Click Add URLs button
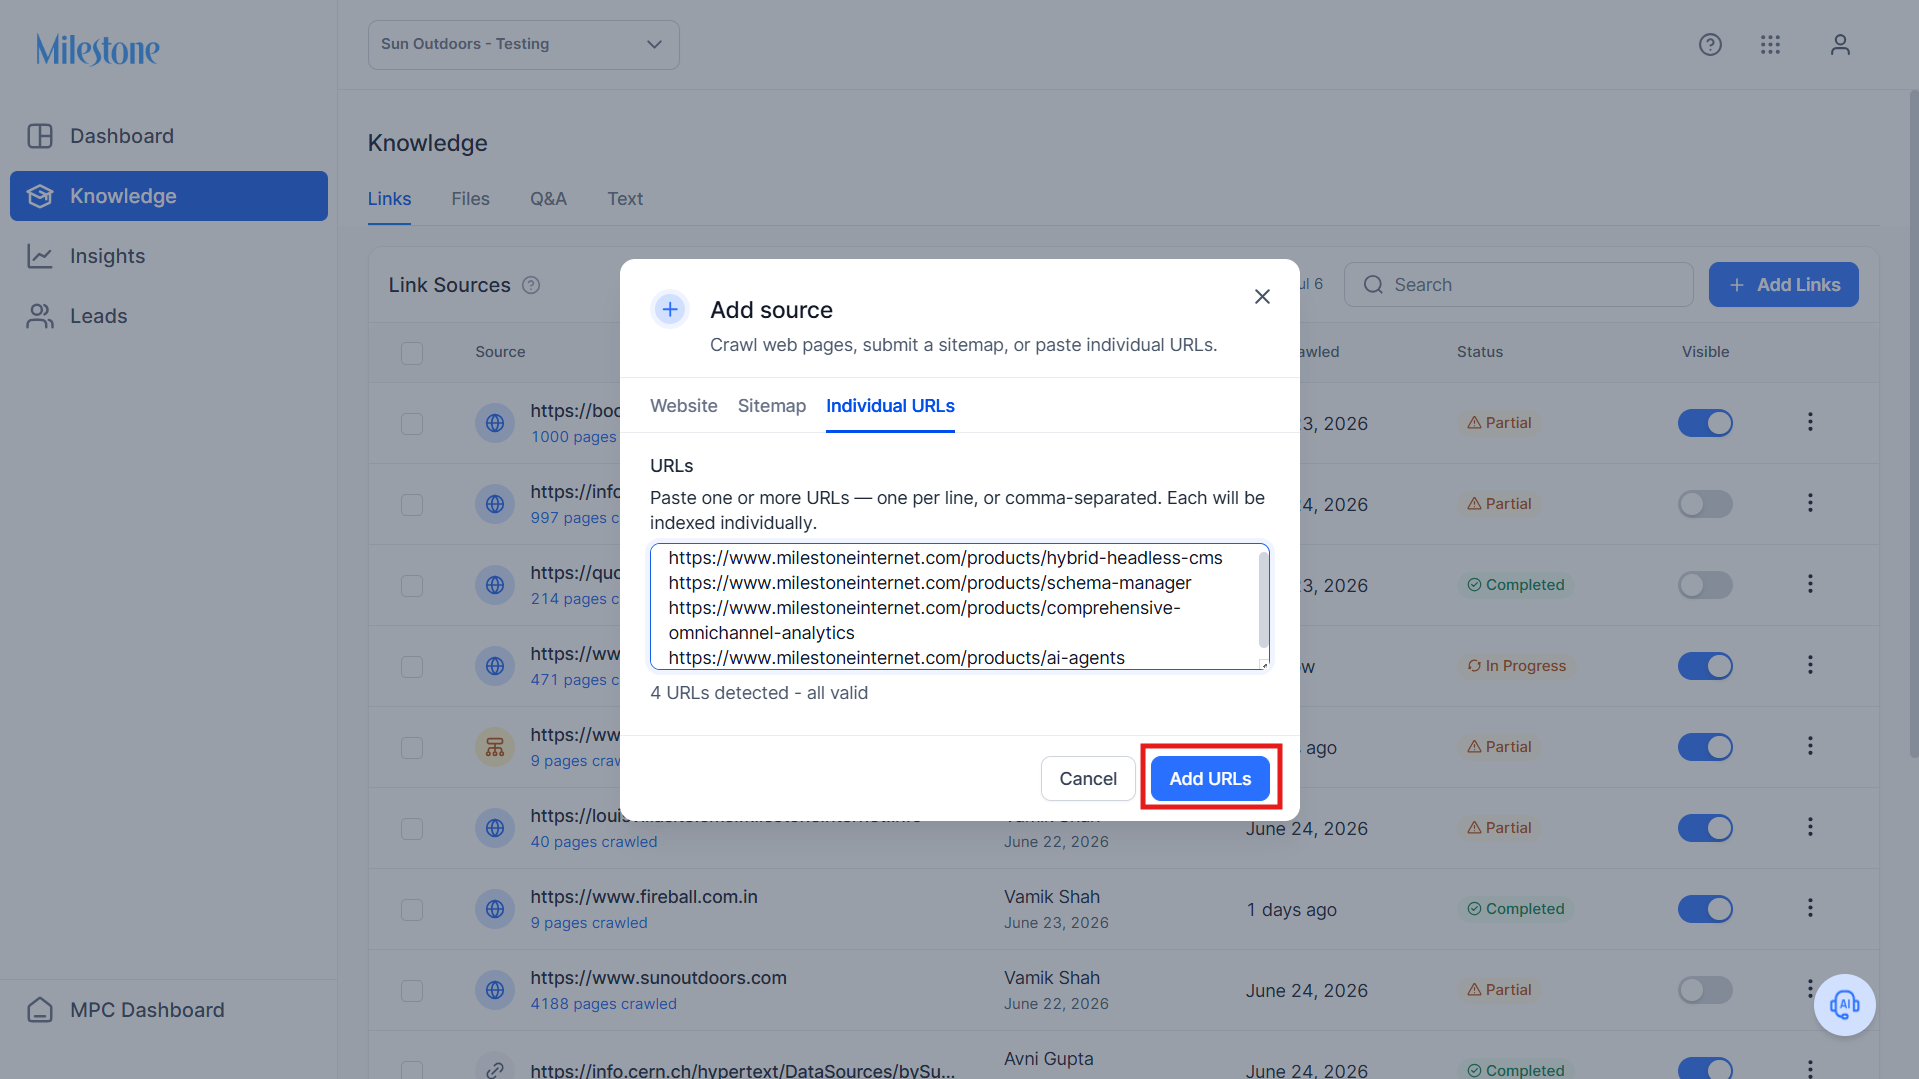This screenshot has width=1919, height=1079. click(x=1210, y=779)
